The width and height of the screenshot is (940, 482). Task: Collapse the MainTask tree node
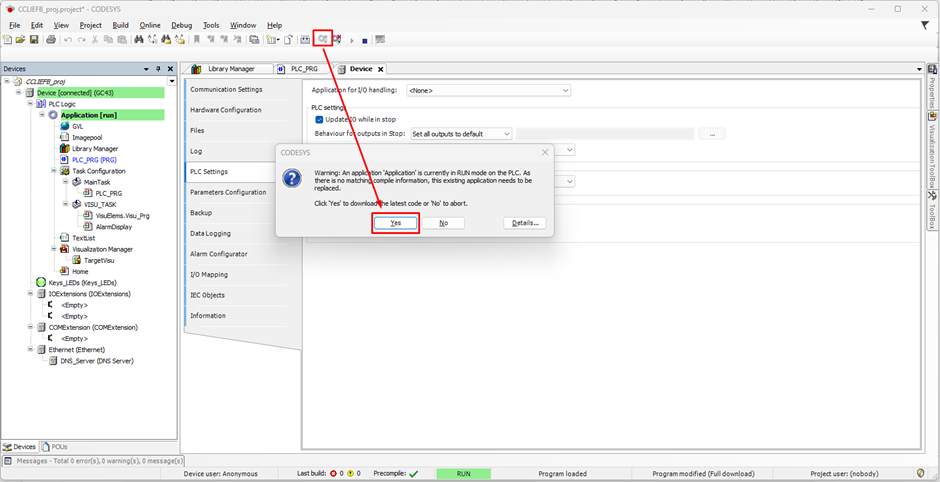click(x=65, y=182)
